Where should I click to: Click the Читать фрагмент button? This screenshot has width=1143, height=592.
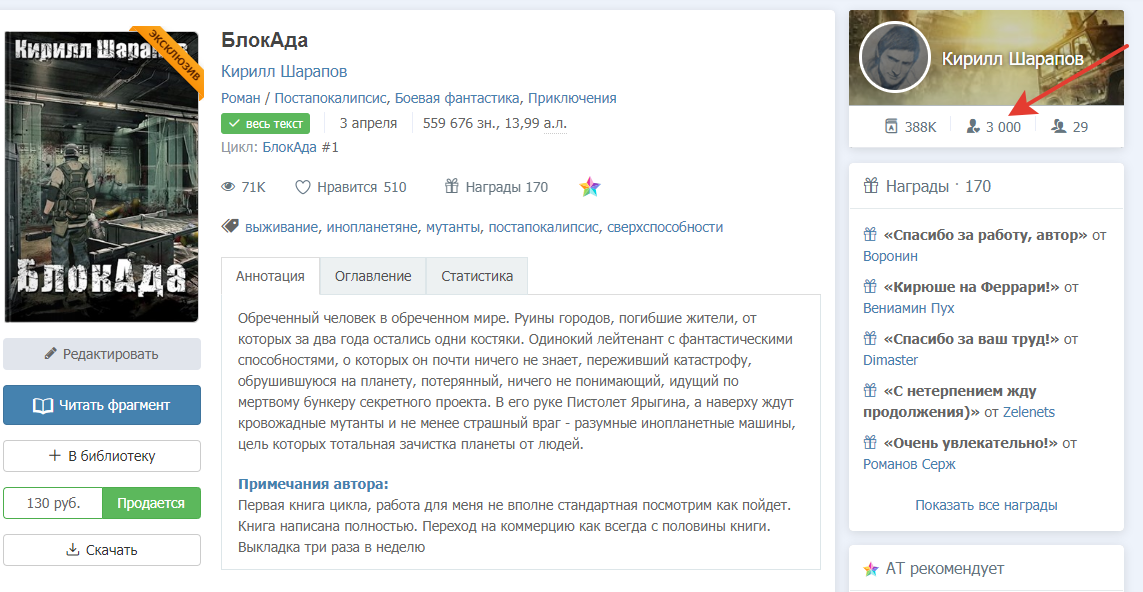[x=102, y=405]
